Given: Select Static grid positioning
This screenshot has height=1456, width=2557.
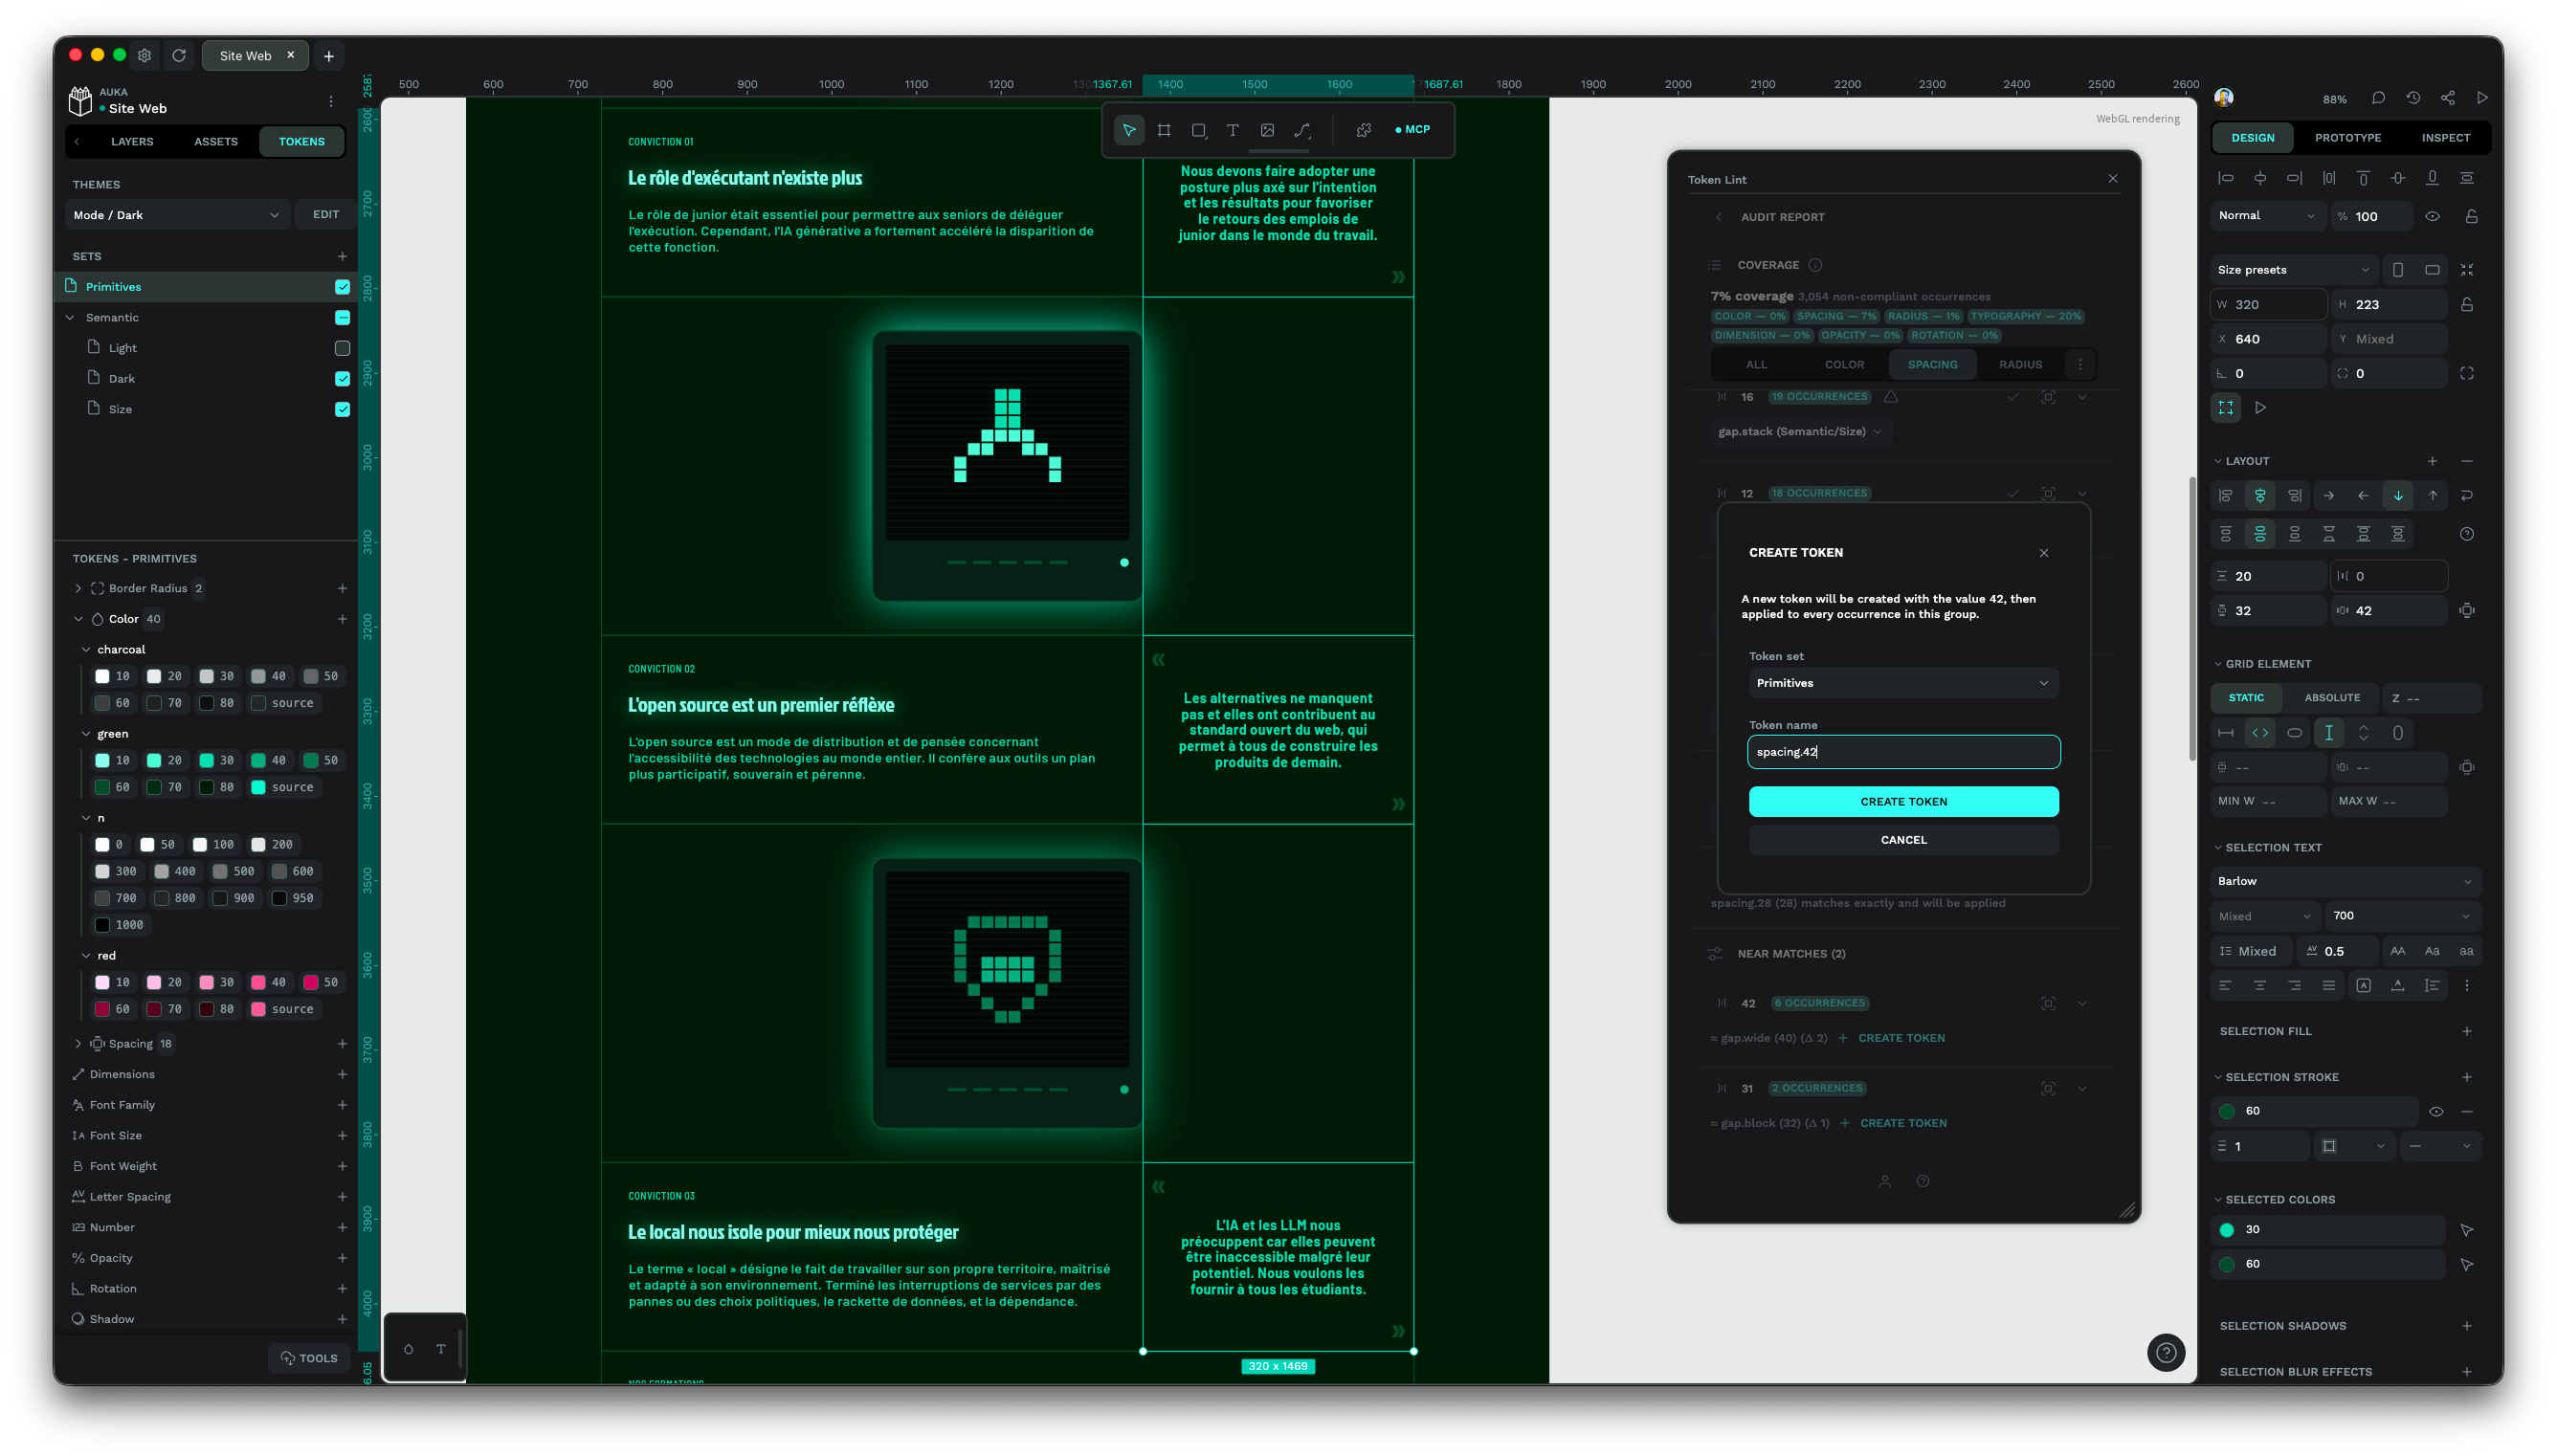Looking at the screenshot, I should coord(2245,698).
